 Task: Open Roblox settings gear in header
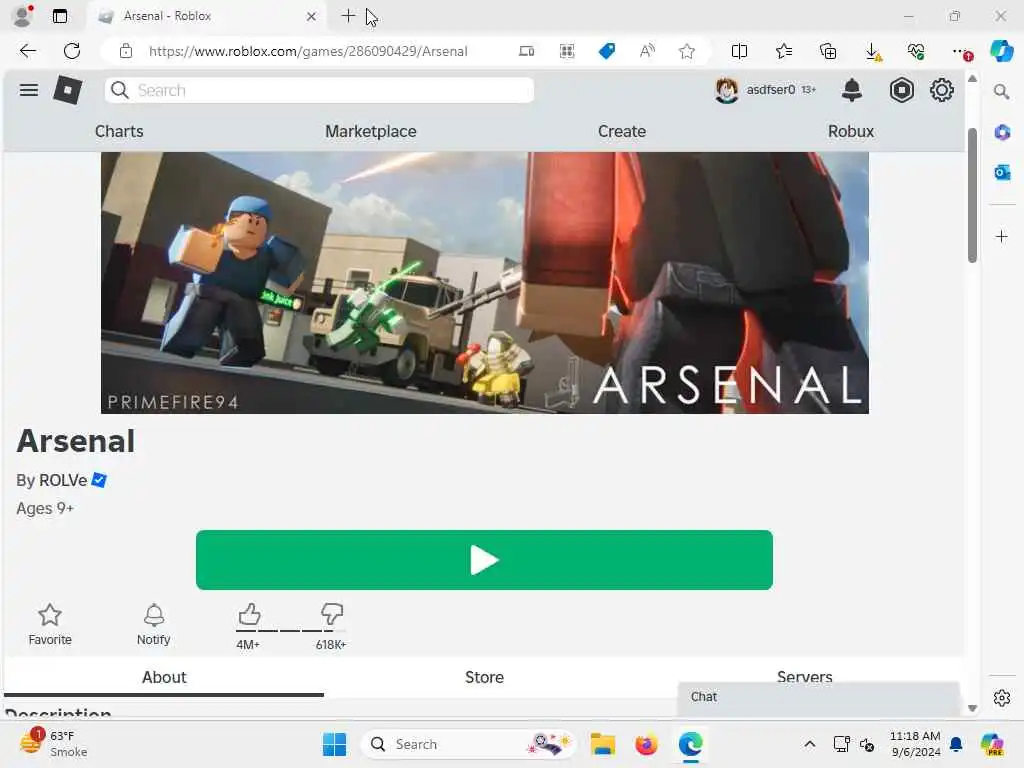coord(942,90)
